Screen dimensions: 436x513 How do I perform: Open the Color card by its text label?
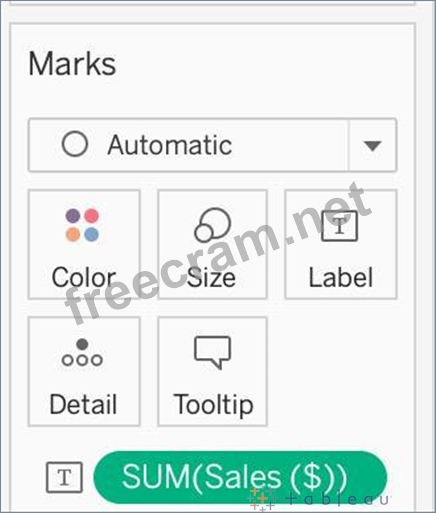click(x=84, y=277)
